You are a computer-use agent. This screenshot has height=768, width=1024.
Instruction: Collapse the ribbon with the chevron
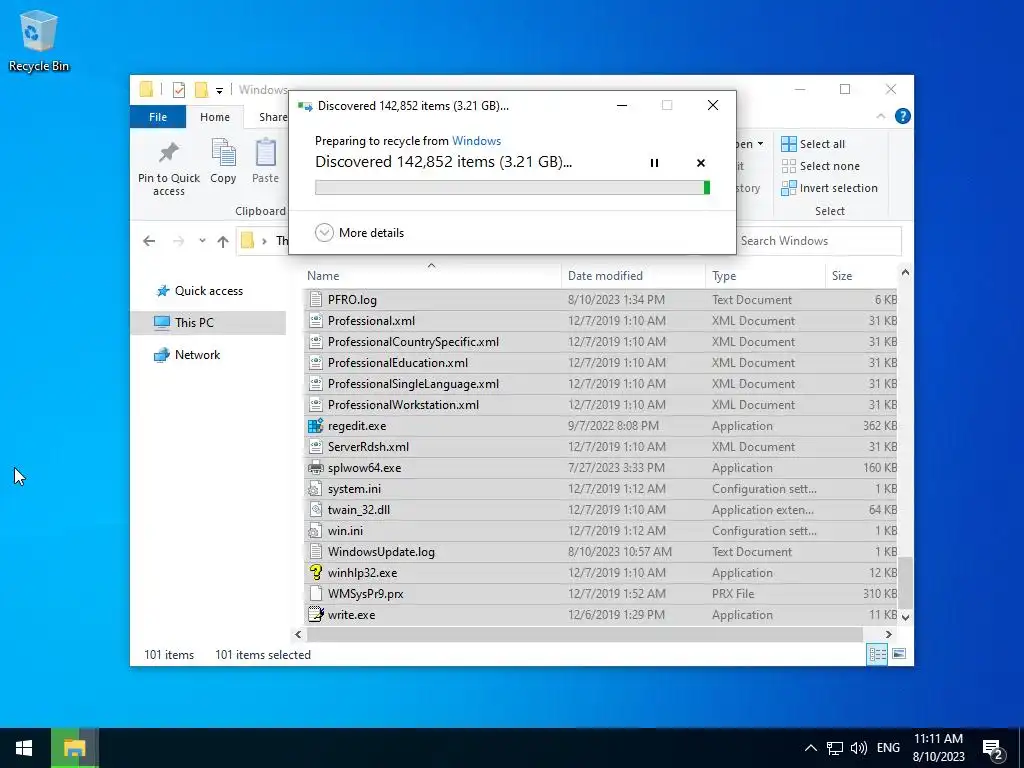click(x=880, y=116)
